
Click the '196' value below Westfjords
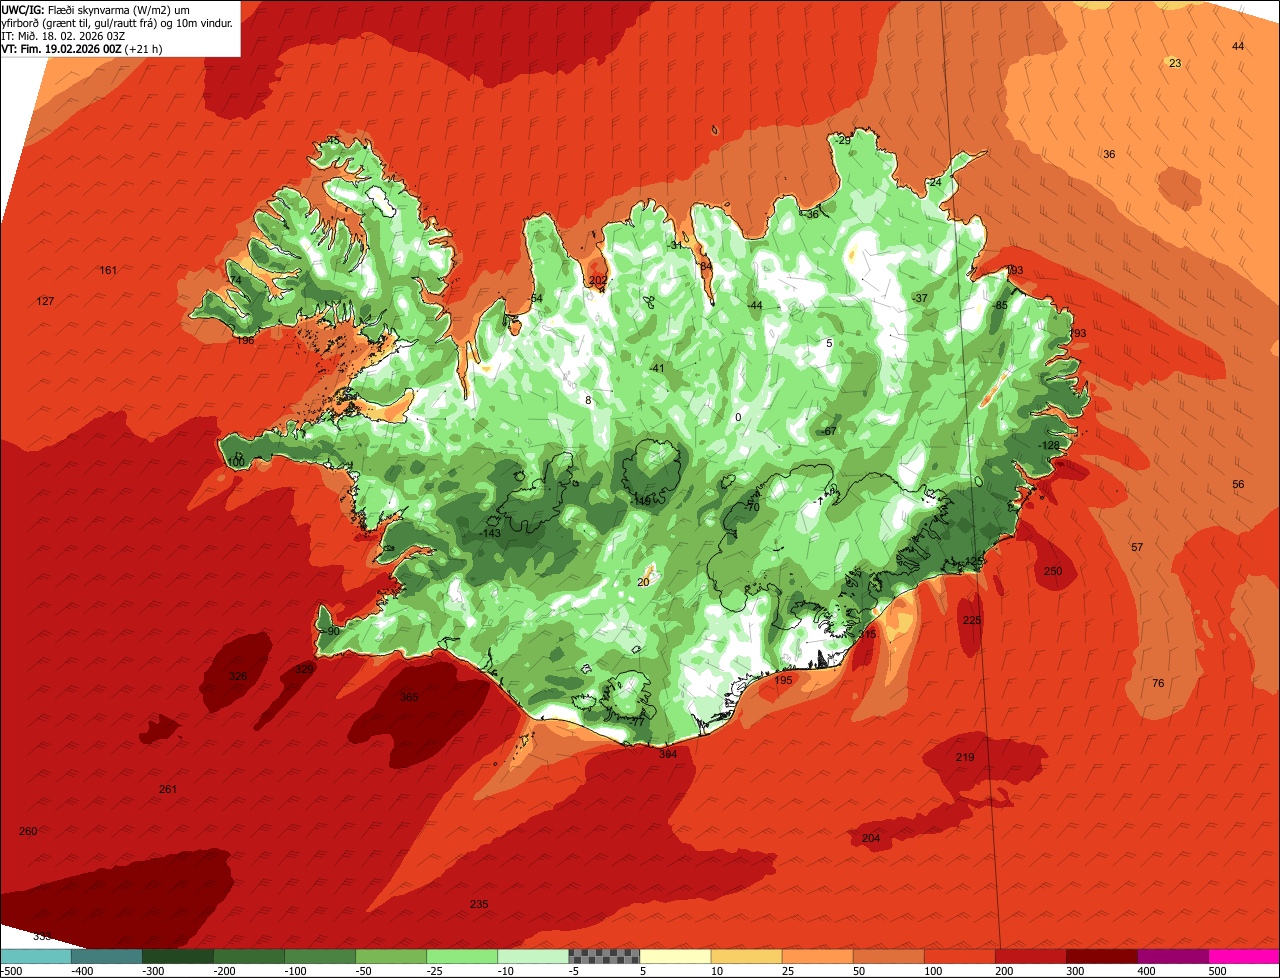coord(245,340)
